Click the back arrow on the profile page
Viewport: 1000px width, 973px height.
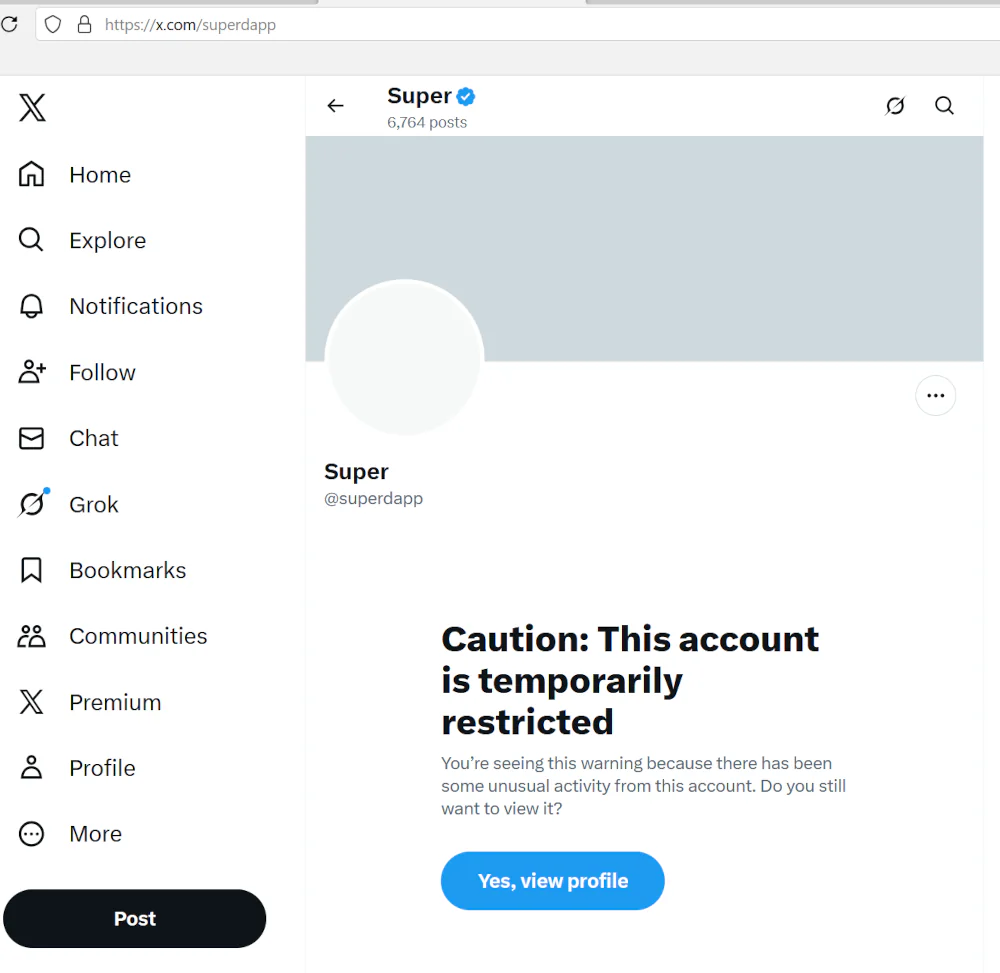tap(335, 105)
